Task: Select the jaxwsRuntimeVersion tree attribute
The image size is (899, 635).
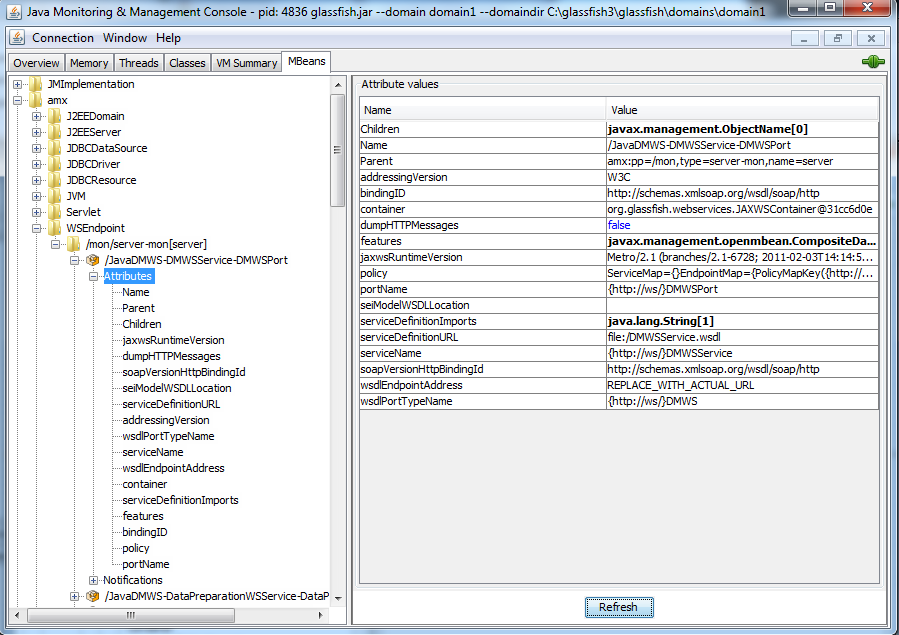Action: (x=173, y=340)
